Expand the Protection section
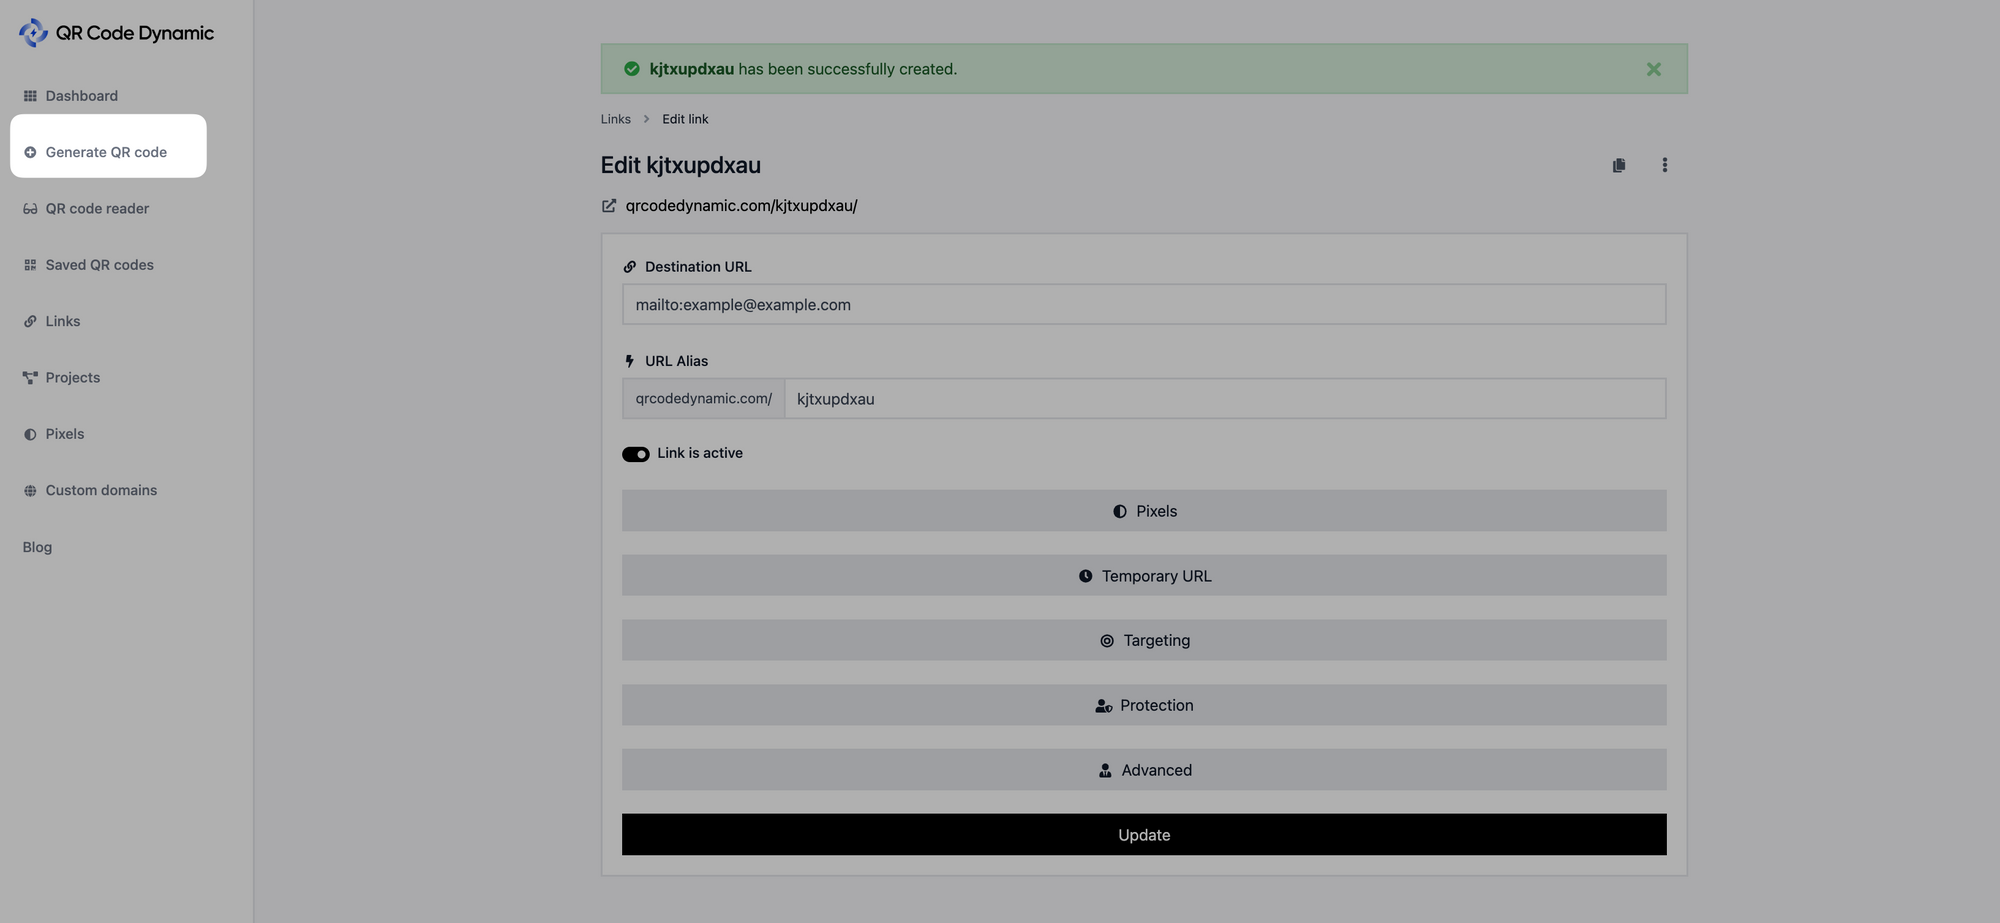Viewport: 2000px width, 923px height. (x=1144, y=705)
